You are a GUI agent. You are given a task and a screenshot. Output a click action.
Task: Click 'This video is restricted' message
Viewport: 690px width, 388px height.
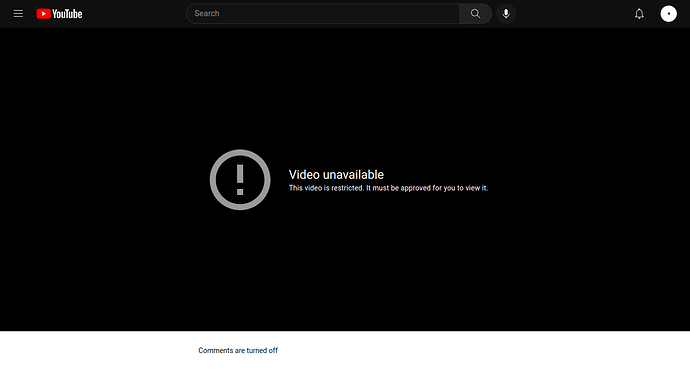(x=388, y=188)
